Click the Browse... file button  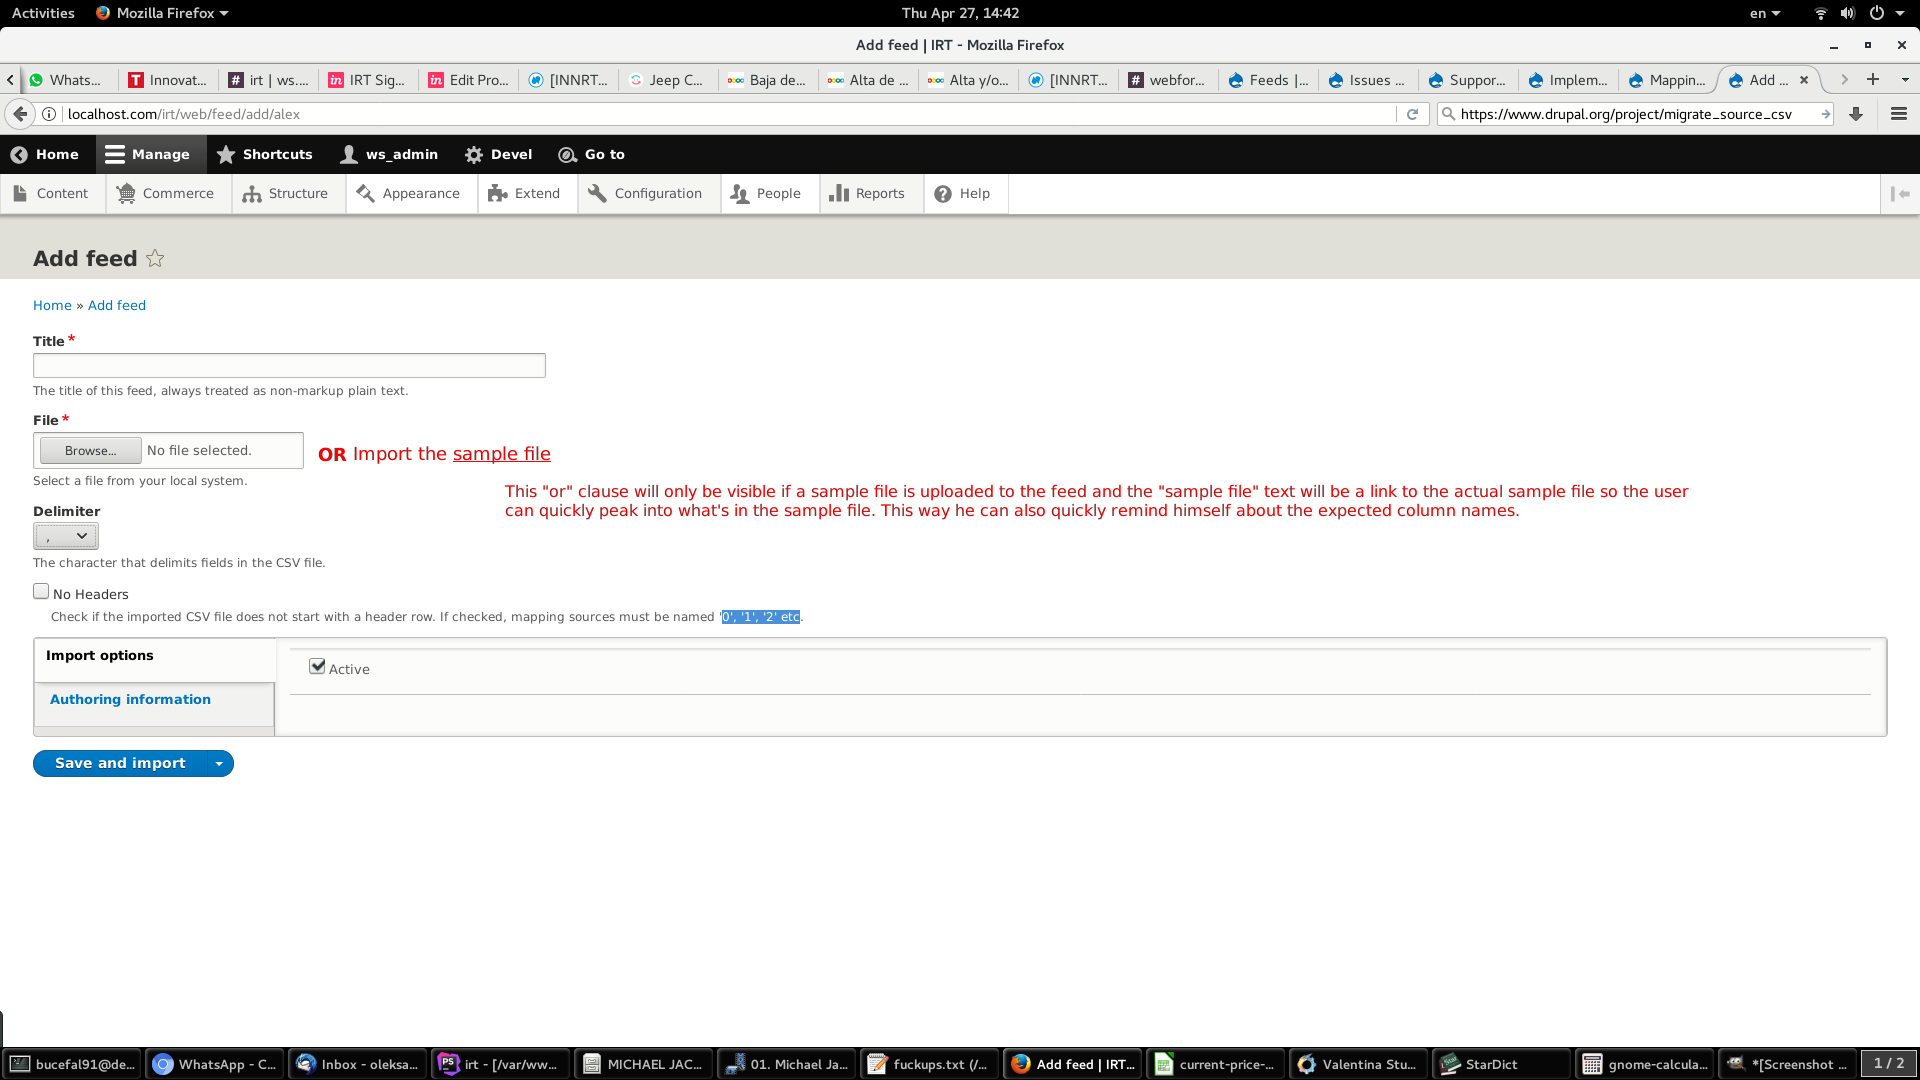90,451
